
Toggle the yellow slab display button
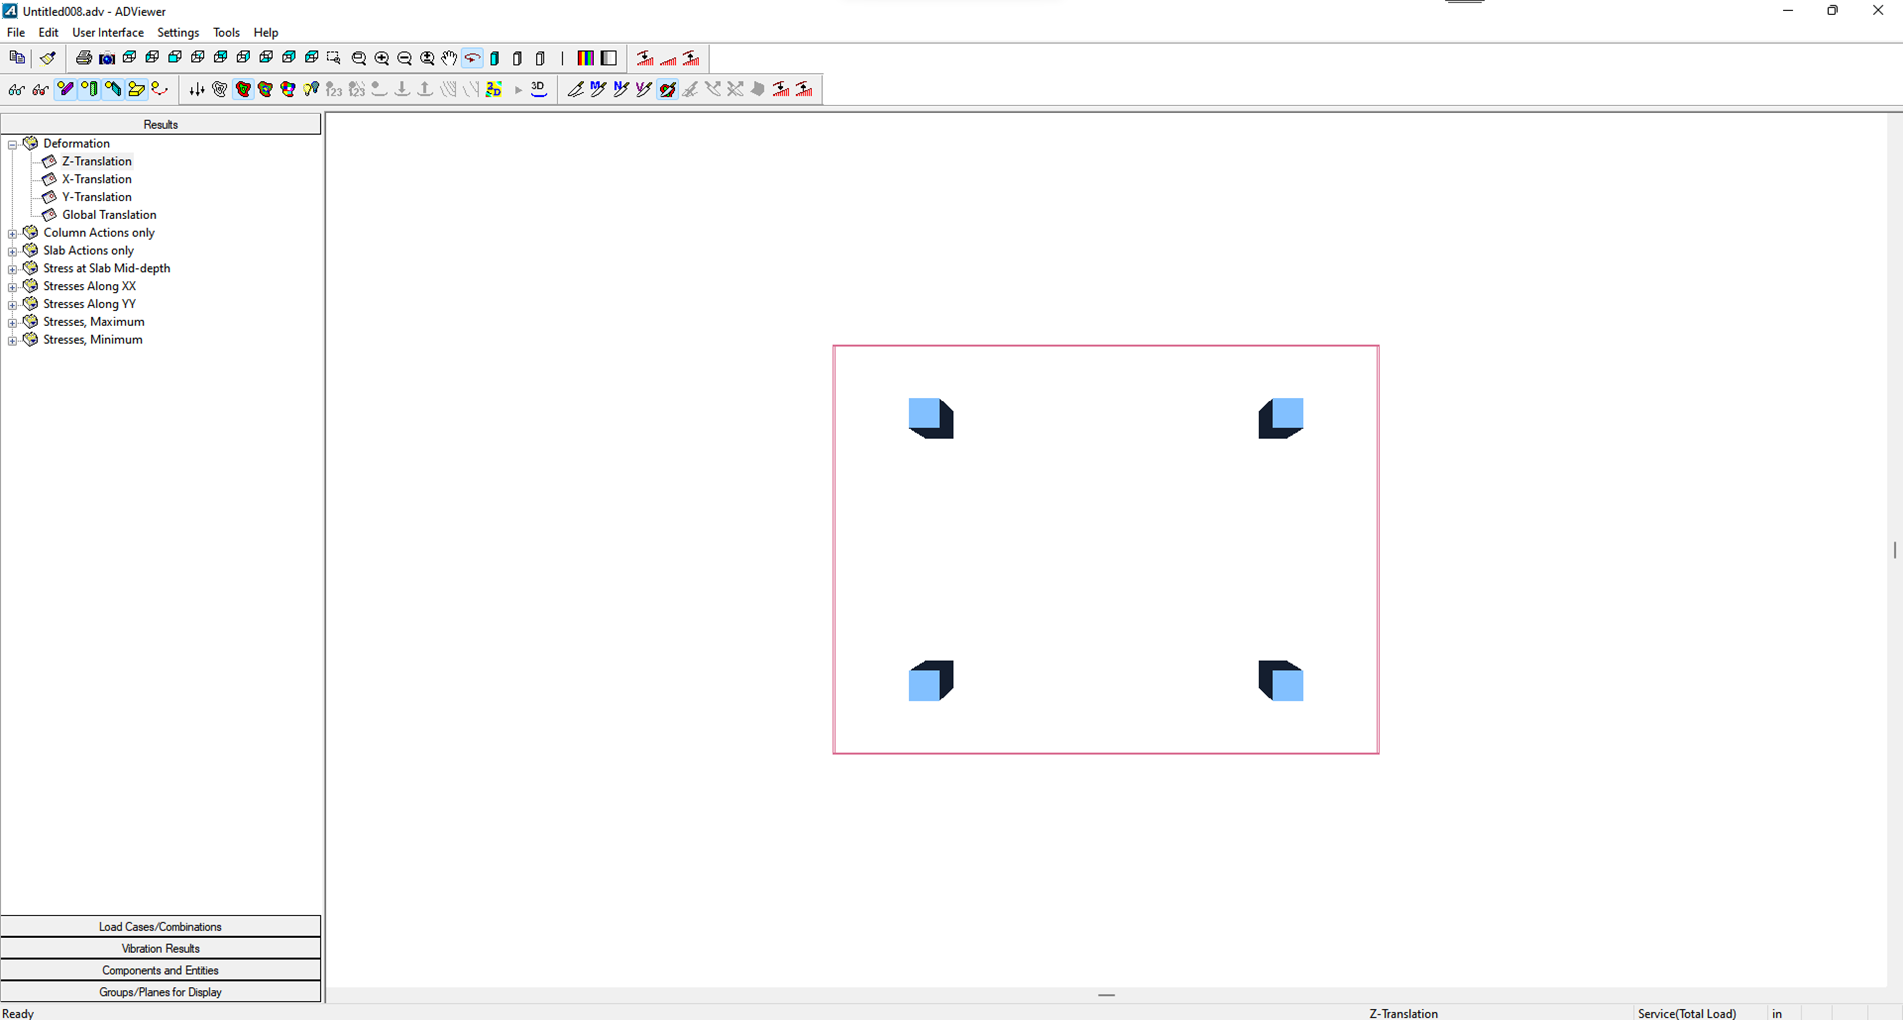click(136, 89)
